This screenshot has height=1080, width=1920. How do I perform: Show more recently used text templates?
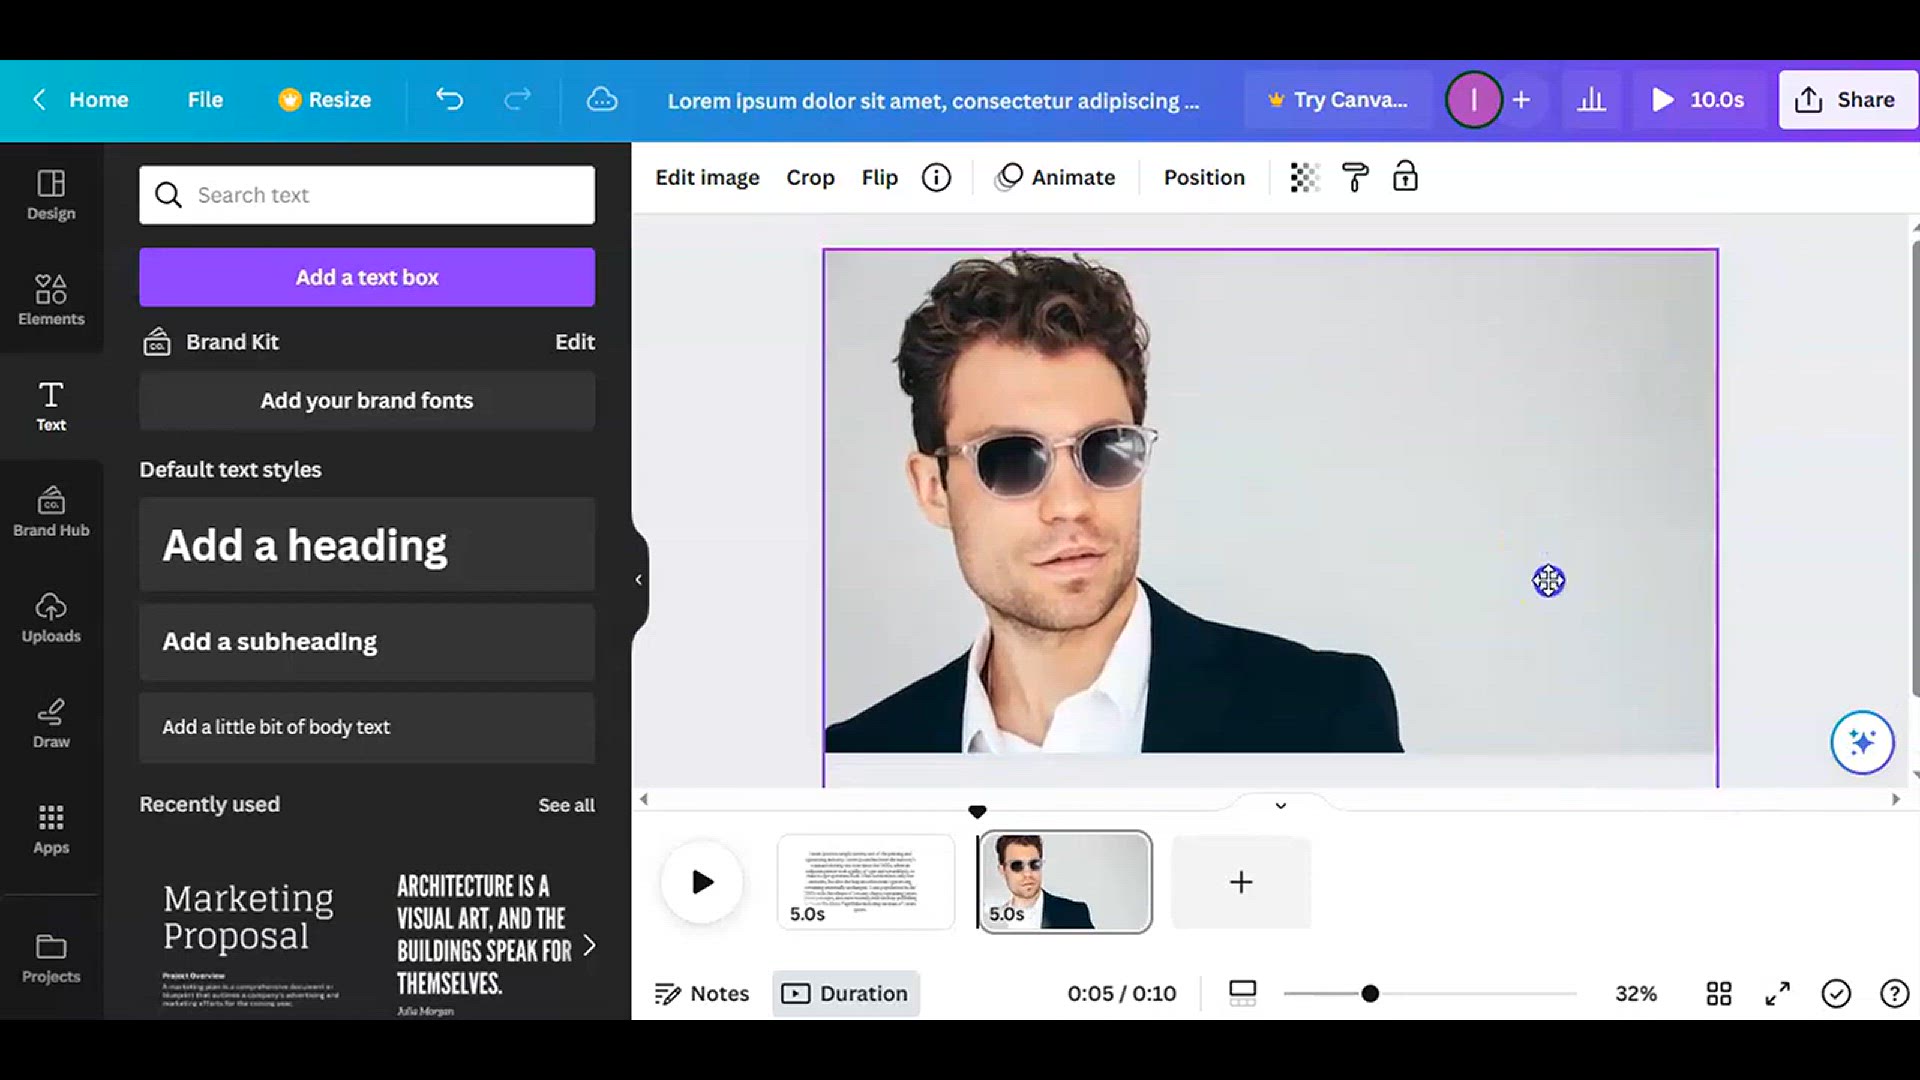589,945
